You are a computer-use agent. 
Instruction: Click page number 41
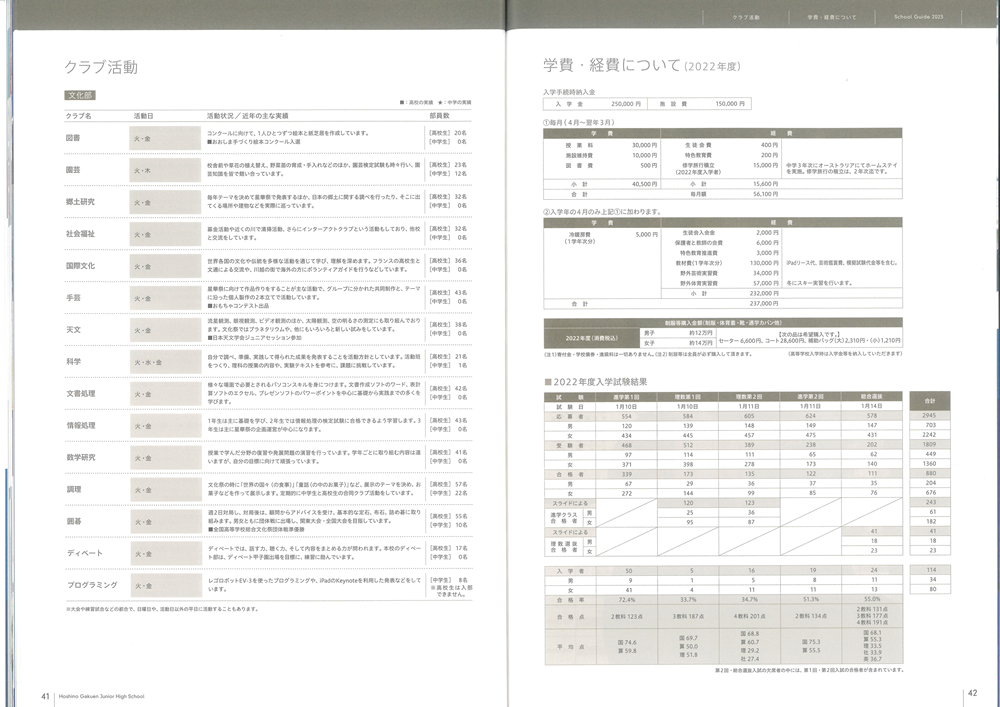45,696
